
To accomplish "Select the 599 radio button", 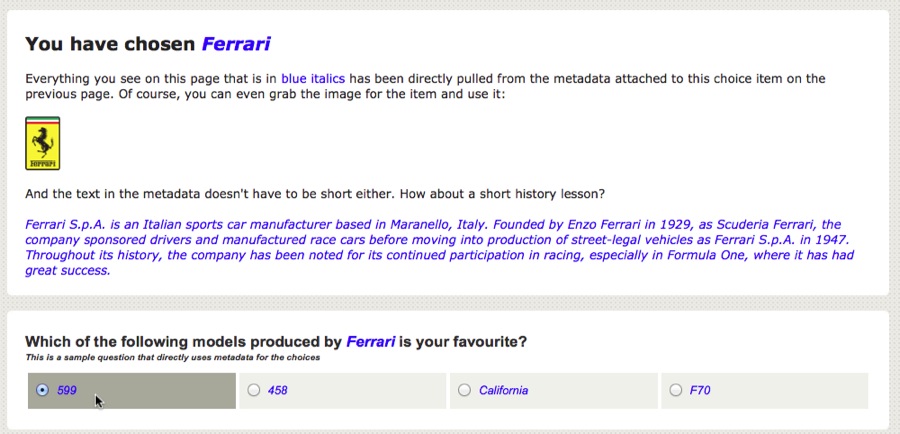I will point(42,391).
